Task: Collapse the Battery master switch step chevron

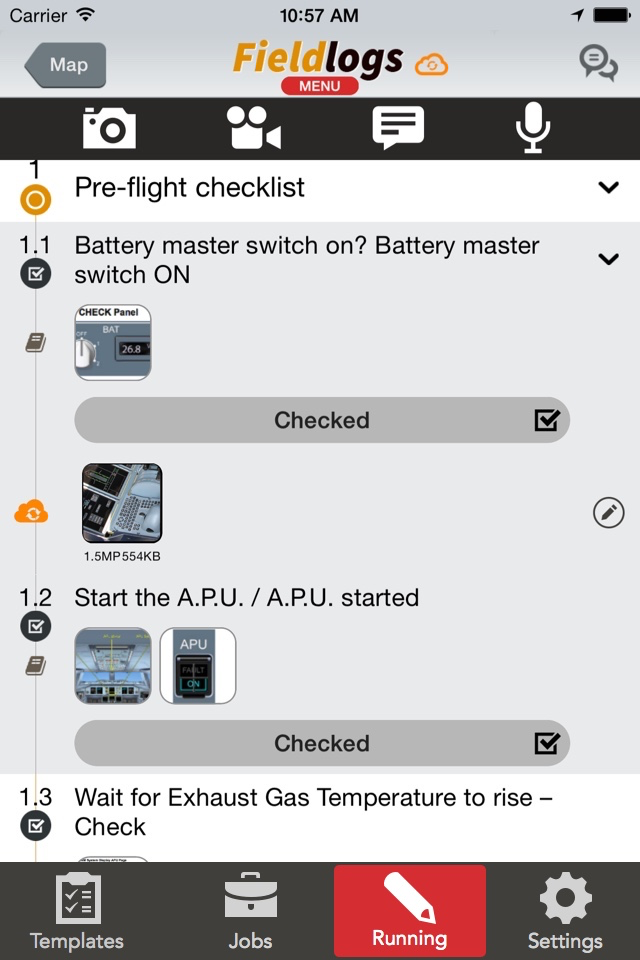Action: tap(608, 259)
